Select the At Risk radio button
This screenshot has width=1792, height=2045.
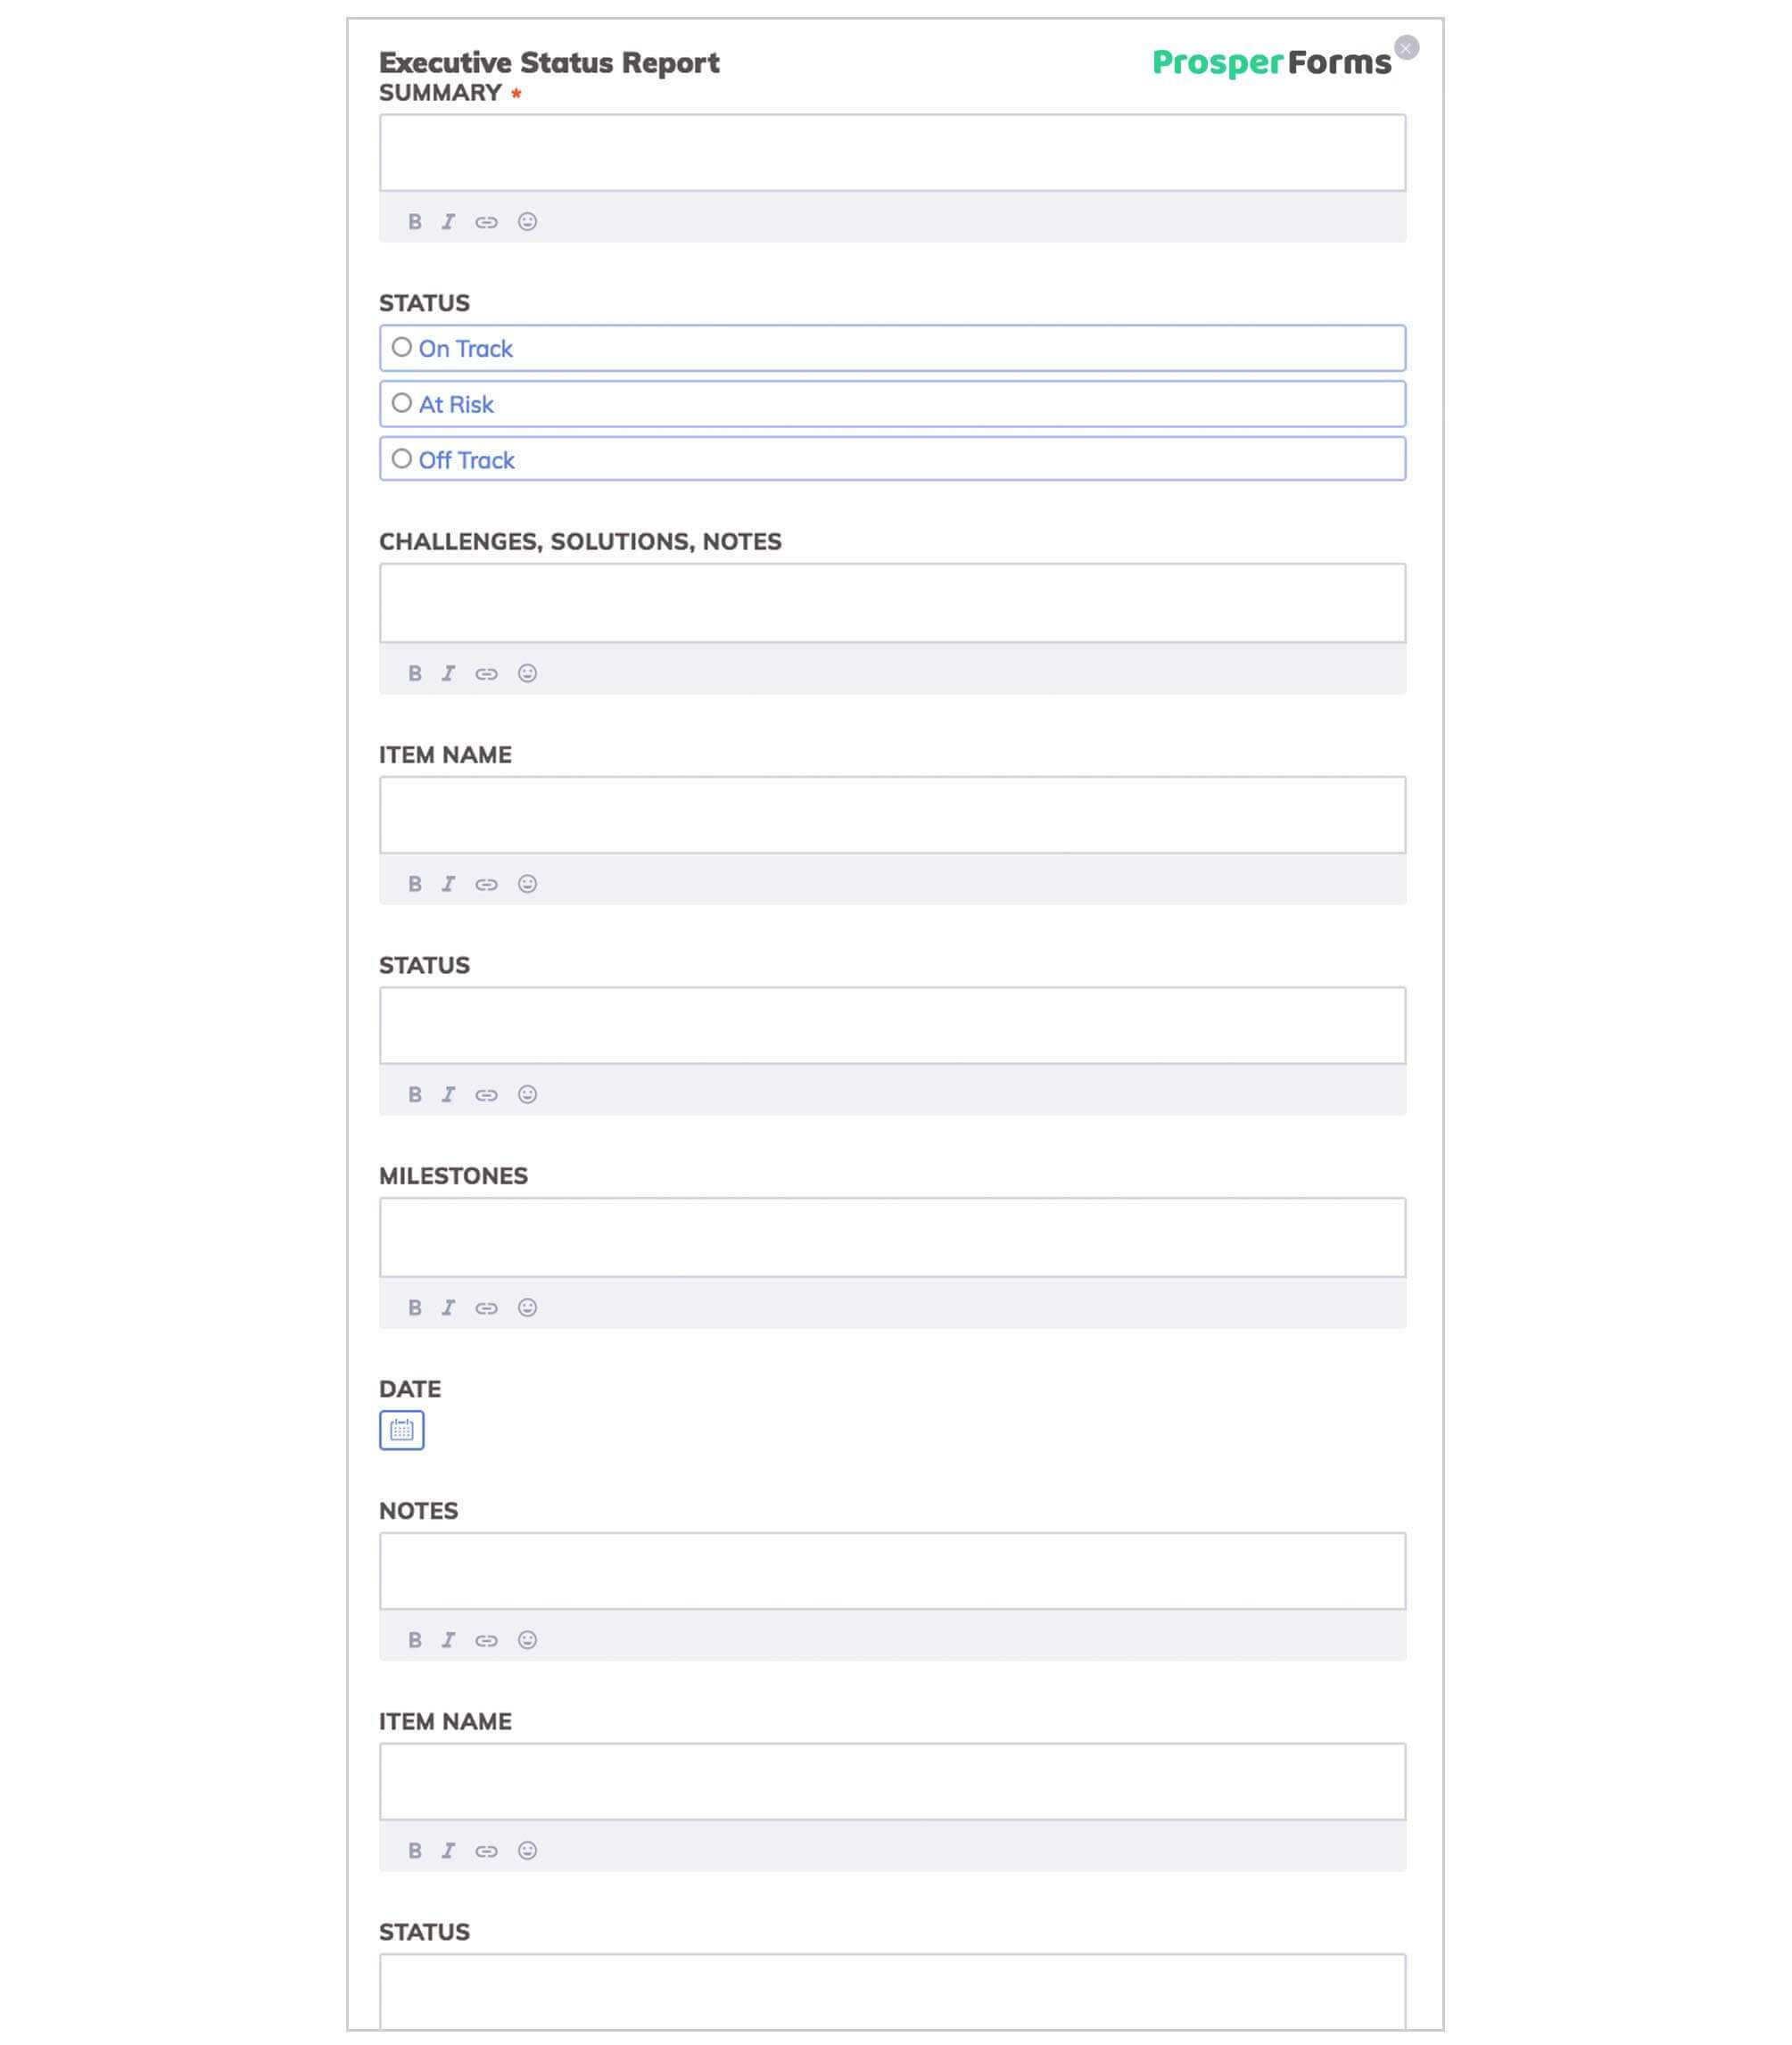(x=402, y=401)
